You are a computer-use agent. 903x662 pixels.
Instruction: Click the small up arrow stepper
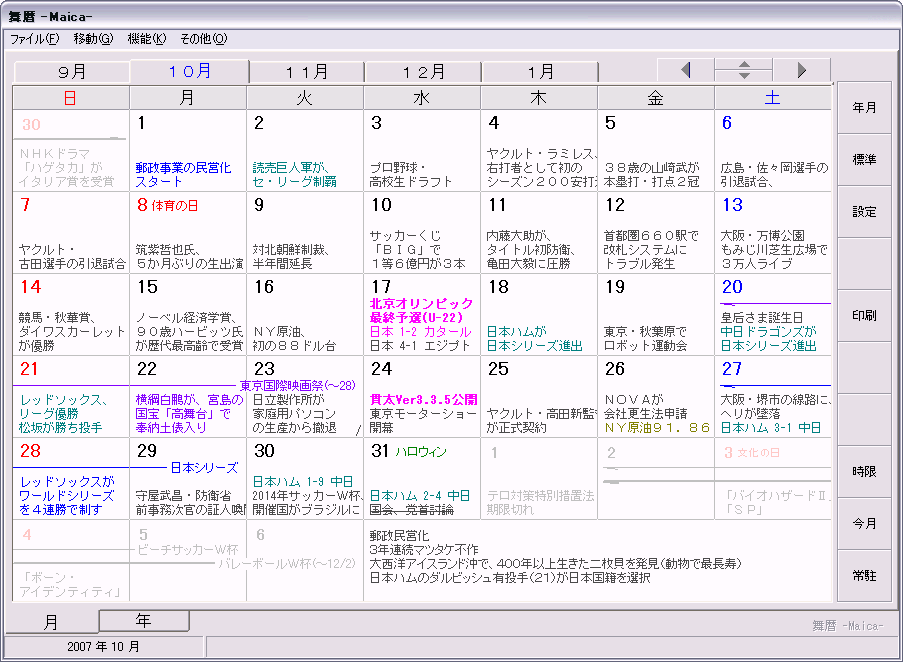click(x=743, y=65)
